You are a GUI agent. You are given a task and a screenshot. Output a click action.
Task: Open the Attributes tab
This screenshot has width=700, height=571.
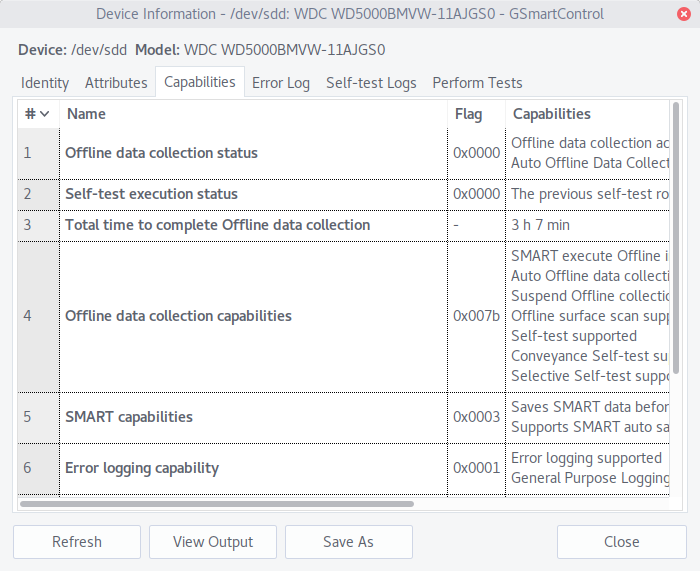click(116, 83)
